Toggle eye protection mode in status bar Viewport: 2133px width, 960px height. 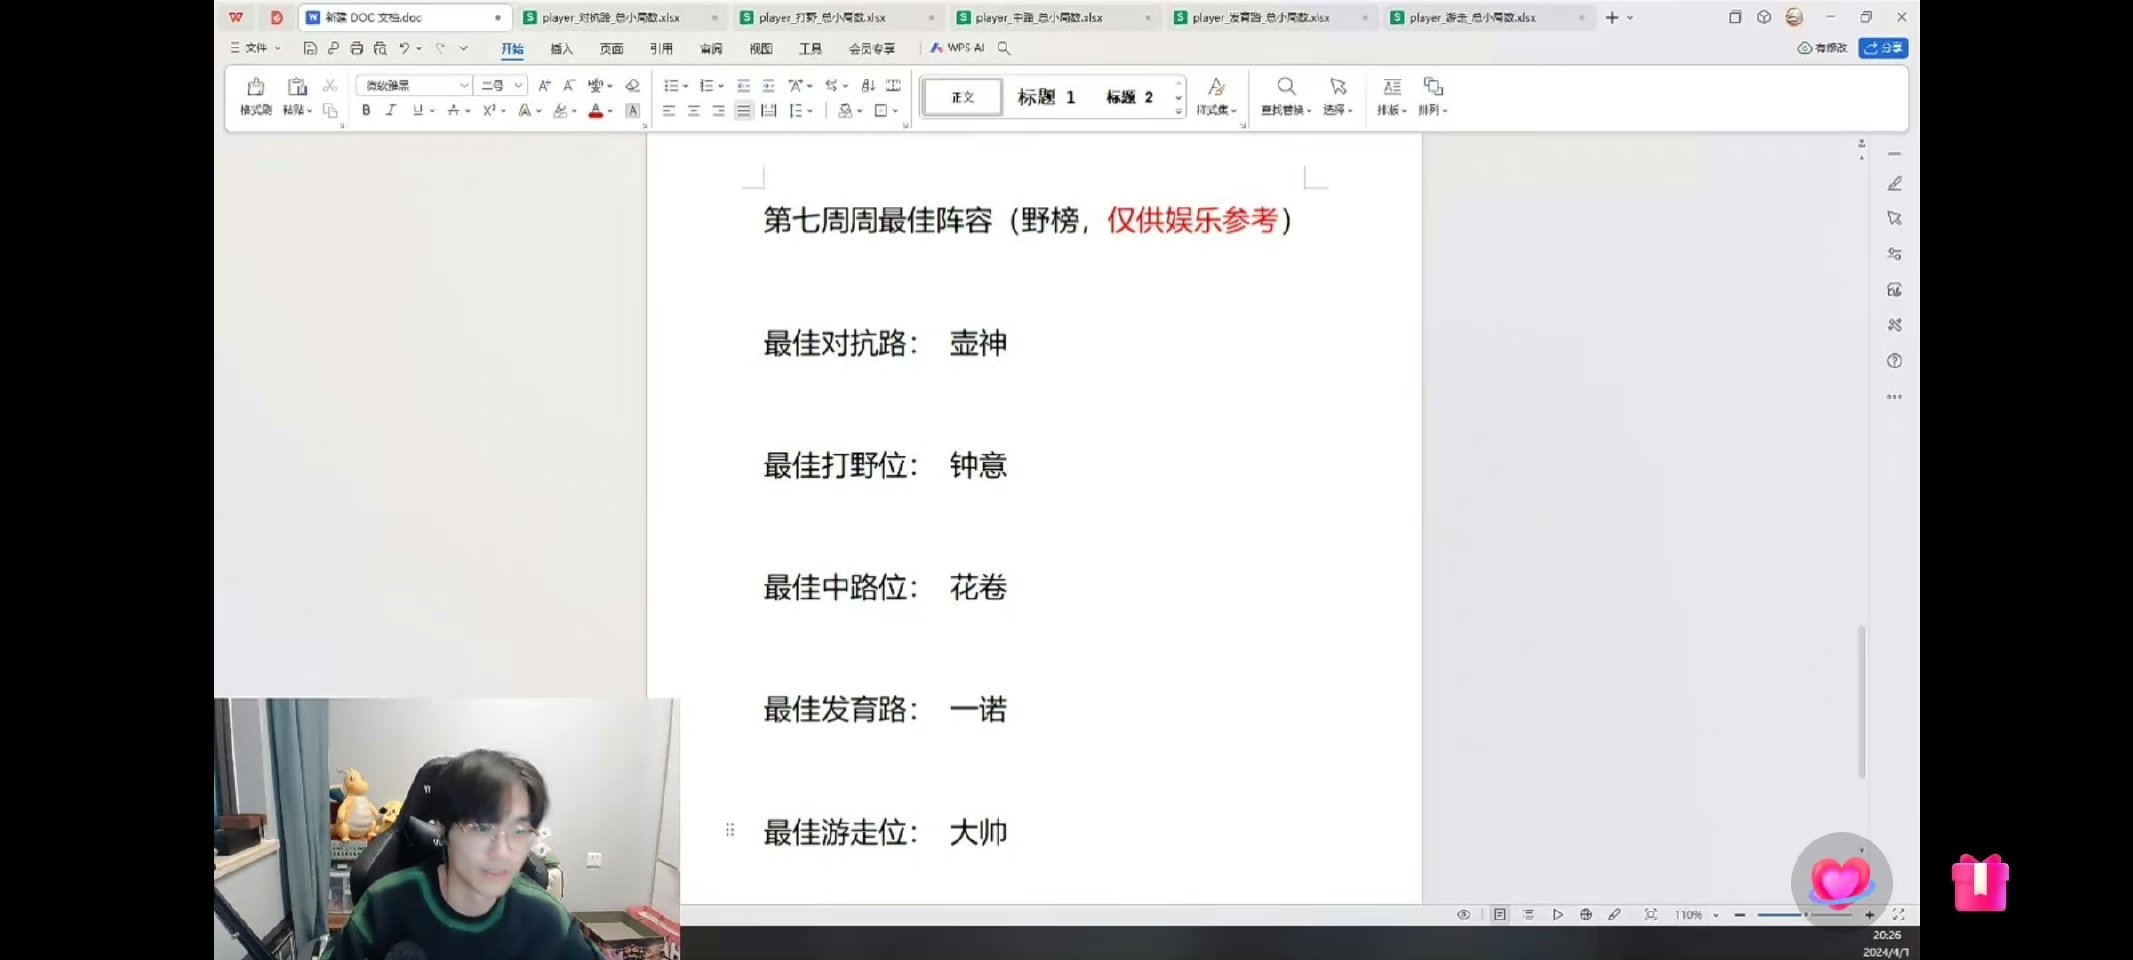pos(1463,914)
